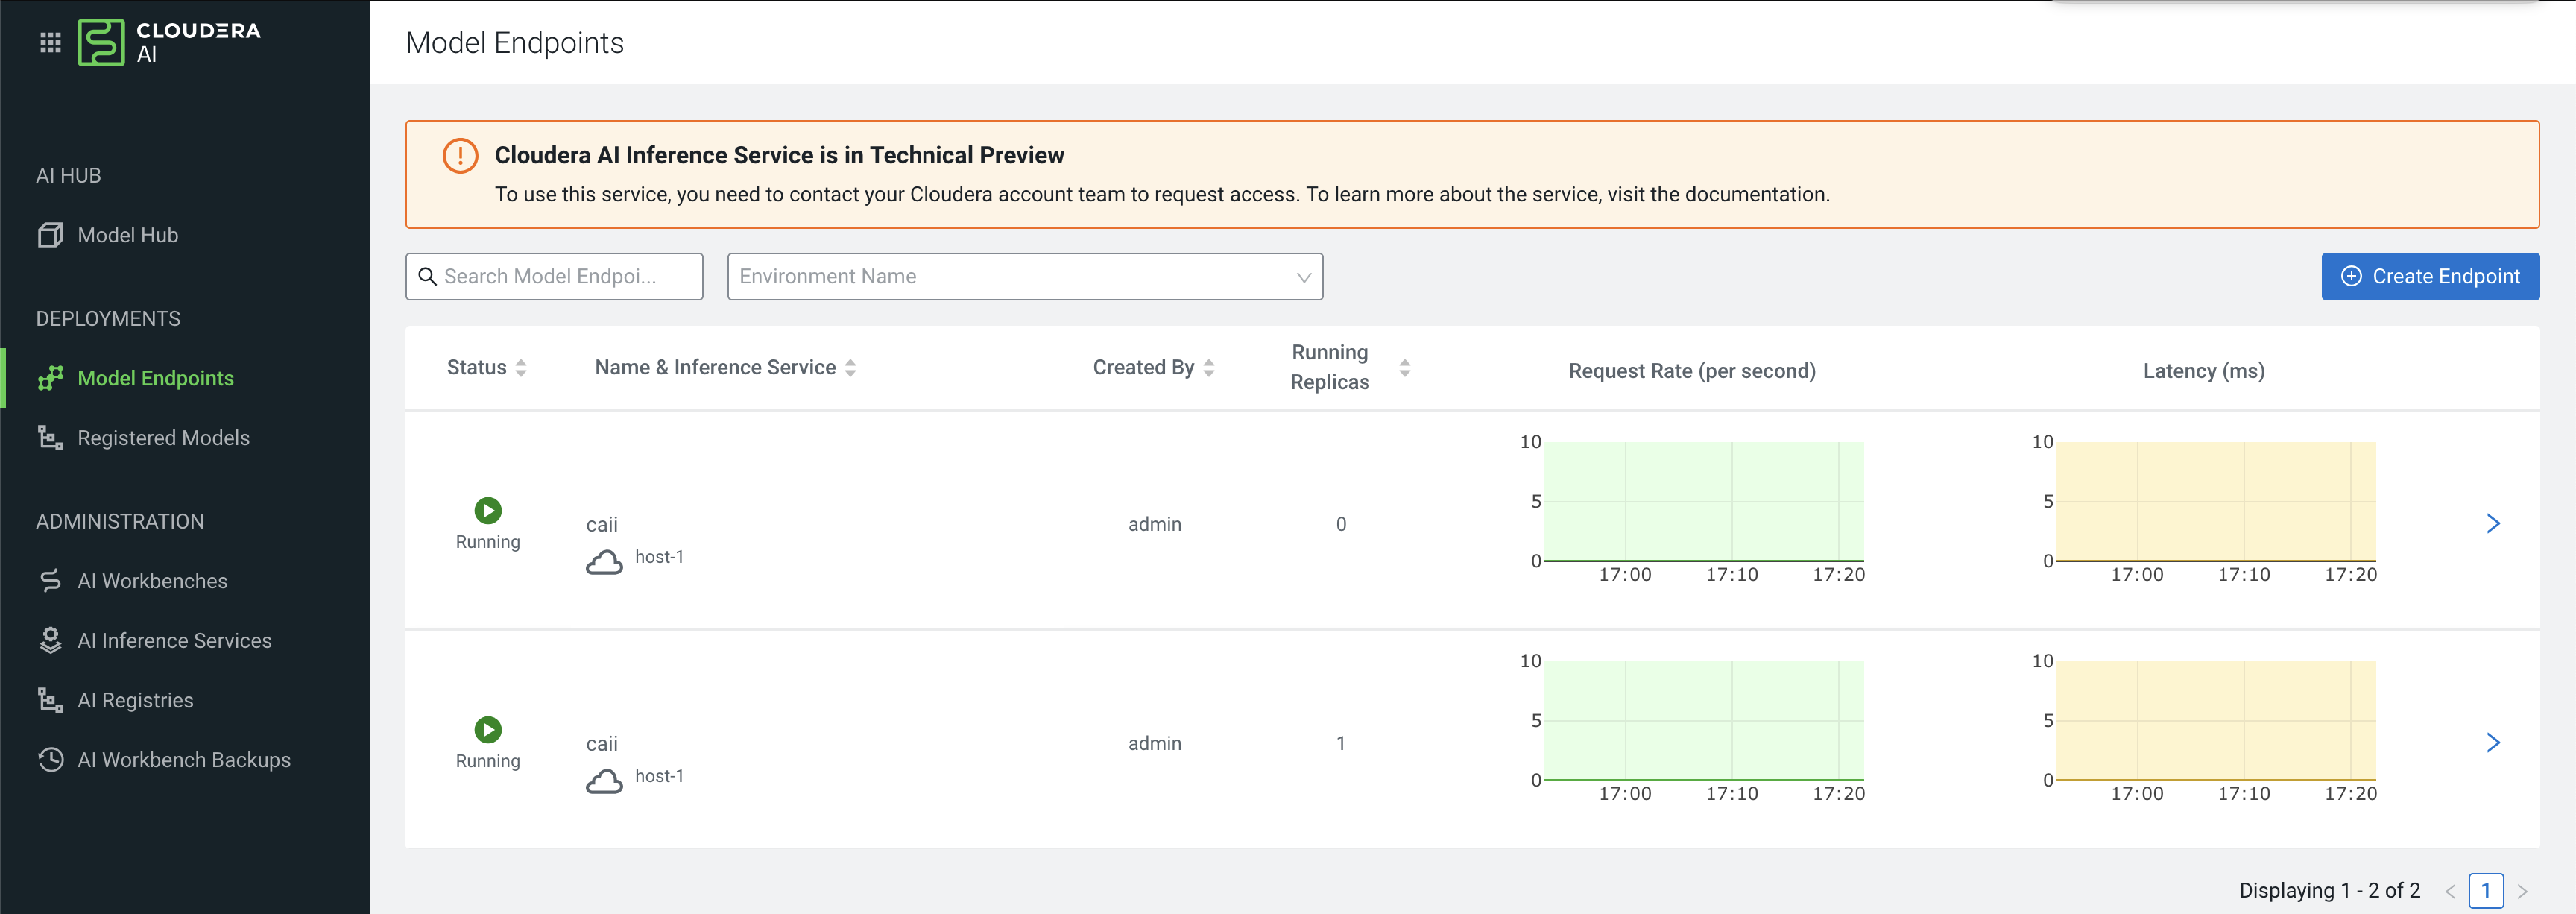The image size is (2576, 914).
Task: Click the Search Model Endpoints field
Action: pos(554,276)
